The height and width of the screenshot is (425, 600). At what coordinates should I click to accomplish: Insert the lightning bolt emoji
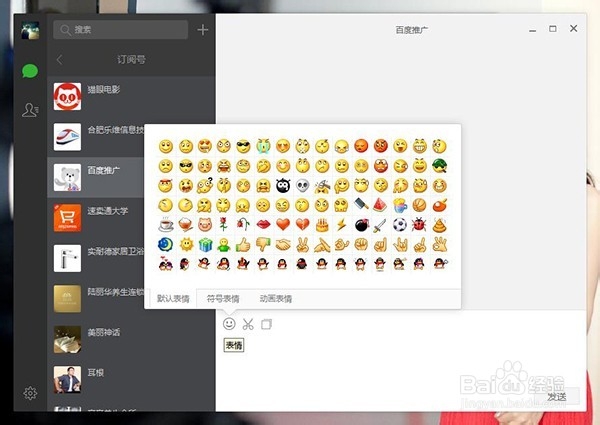coord(341,225)
